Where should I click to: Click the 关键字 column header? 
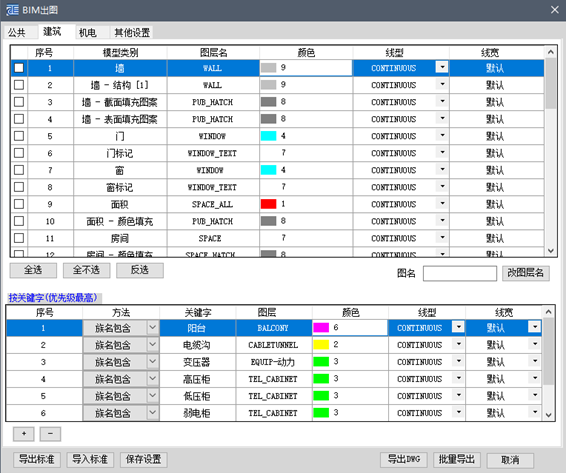(197, 312)
